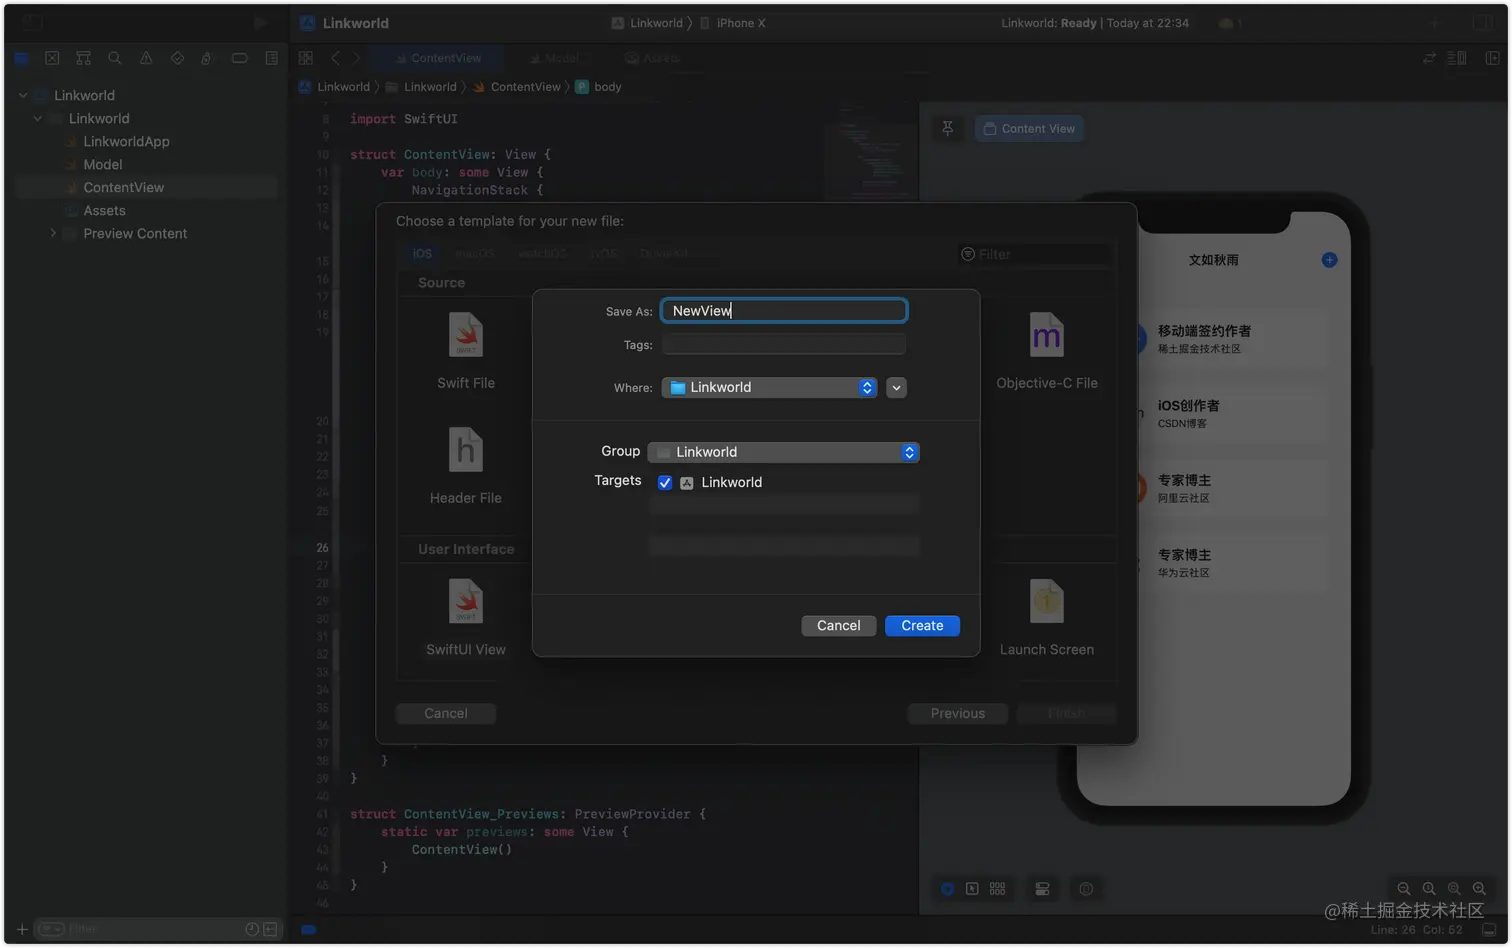Switch to the Assets editor tab
This screenshot has height=948, width=1512.
(653, 58)
